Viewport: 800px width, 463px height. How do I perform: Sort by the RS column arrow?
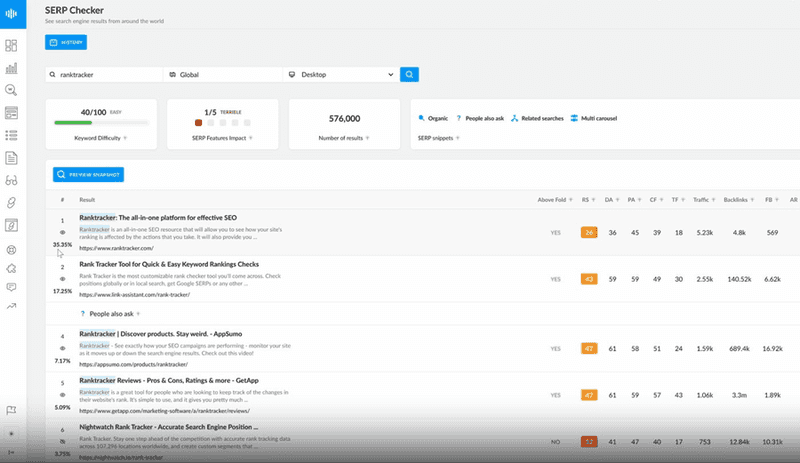click(593, 200)
